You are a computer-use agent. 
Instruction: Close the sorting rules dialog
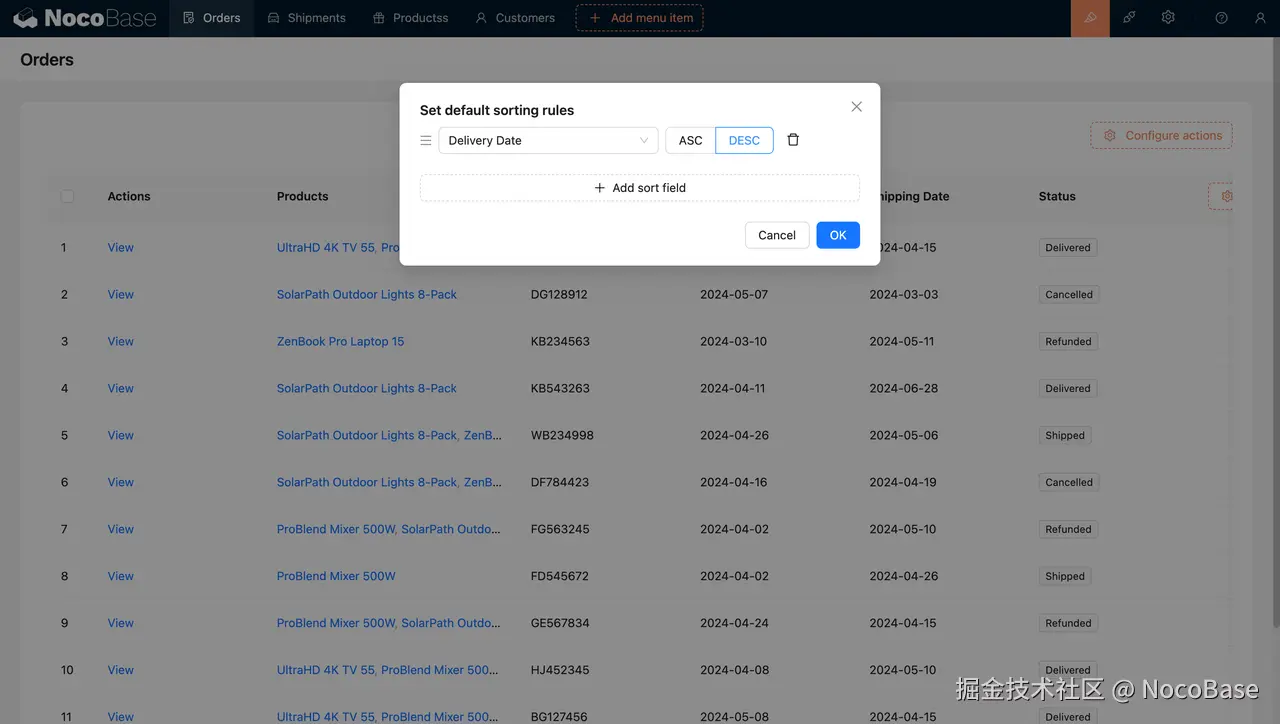(856, 107)
